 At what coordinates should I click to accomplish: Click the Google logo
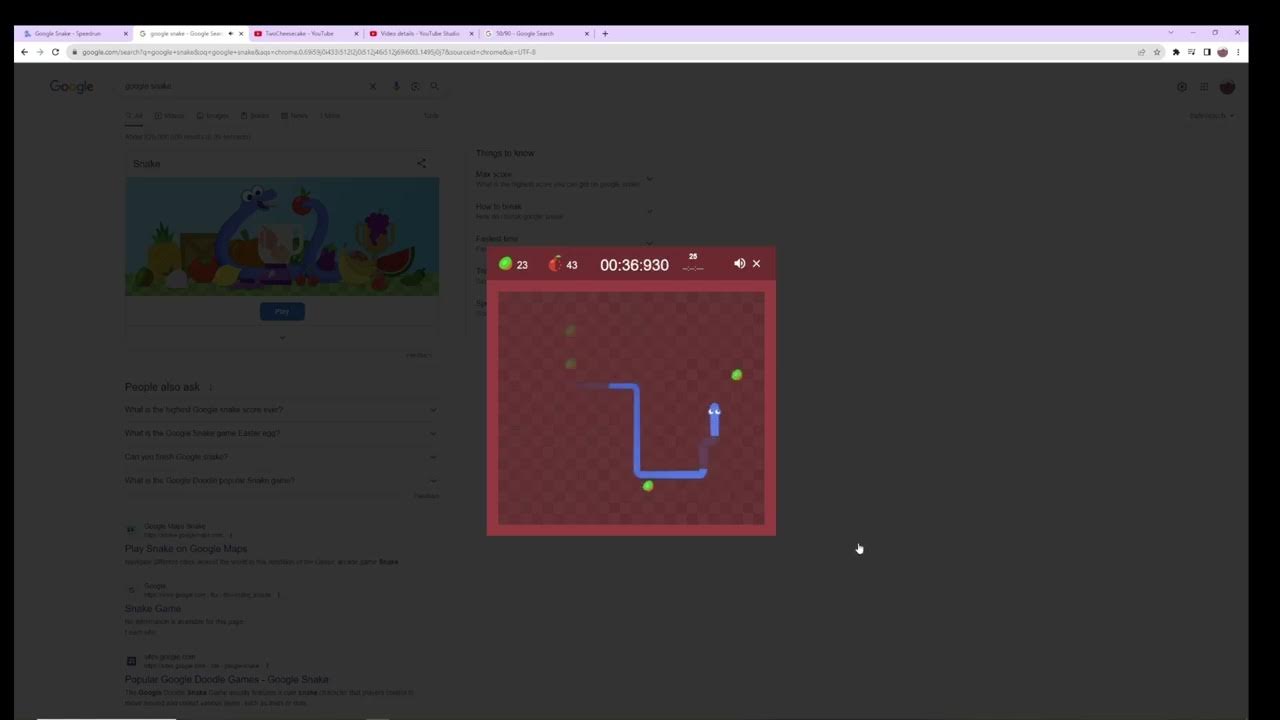72,87
